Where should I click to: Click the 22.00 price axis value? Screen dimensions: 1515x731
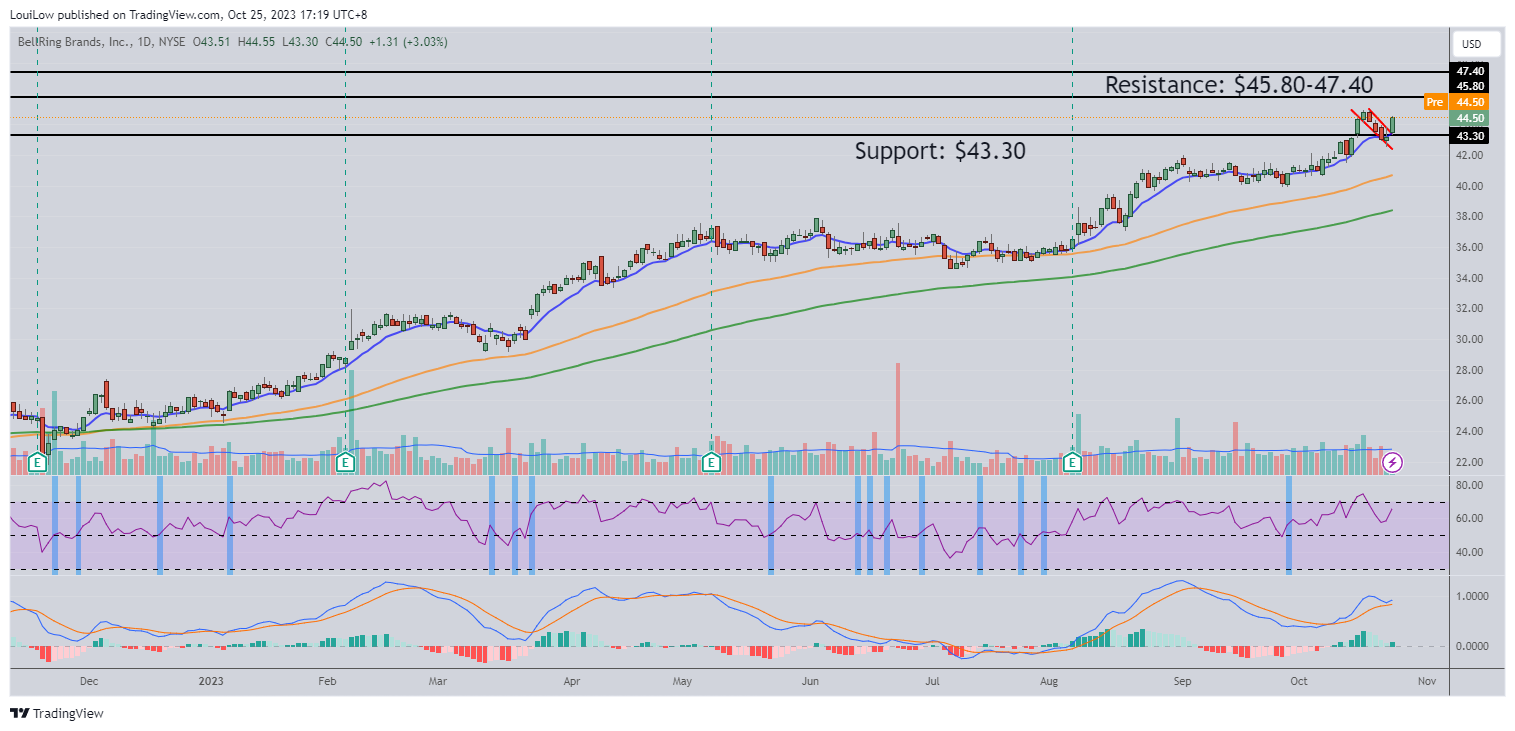[1469, 462]
